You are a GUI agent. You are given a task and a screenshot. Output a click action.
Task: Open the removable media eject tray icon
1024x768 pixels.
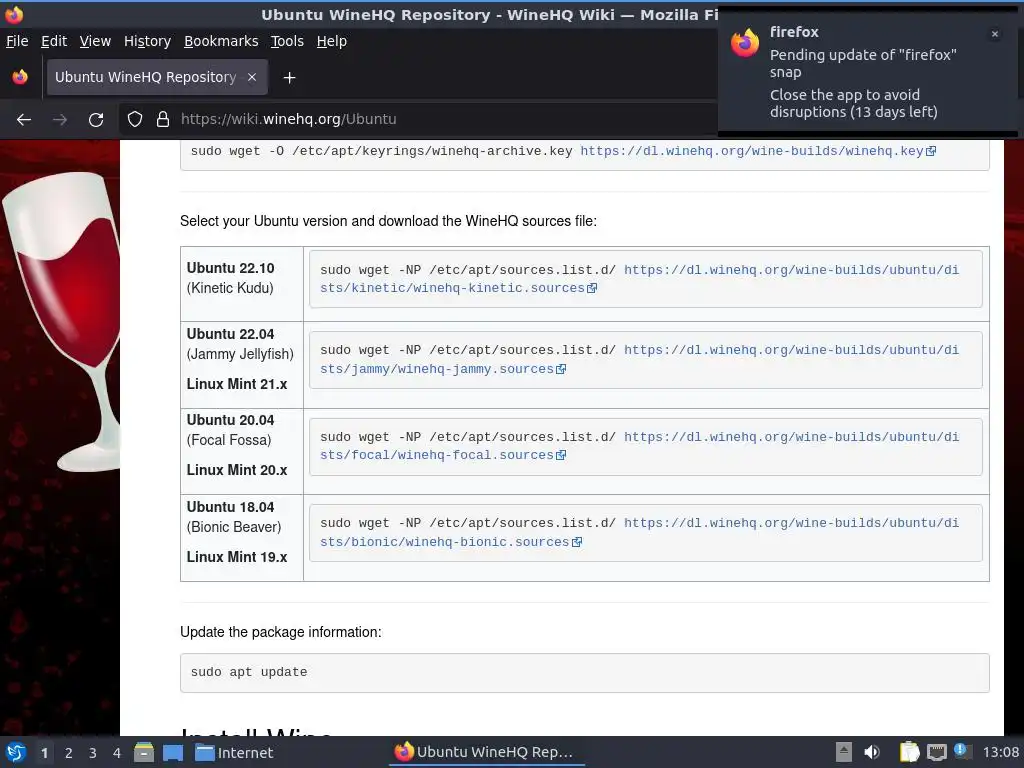pyautogui.click(x=844, y=752)
